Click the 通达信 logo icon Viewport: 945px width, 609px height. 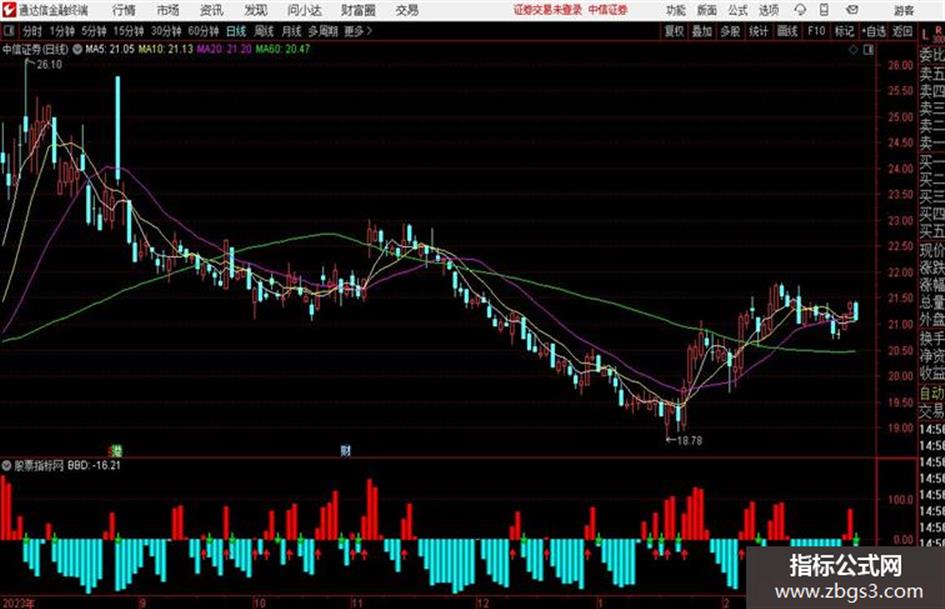9,10
